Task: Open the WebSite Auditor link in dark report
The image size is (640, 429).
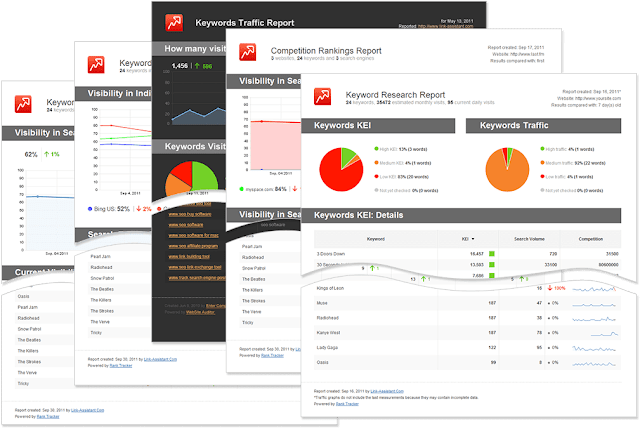Action: (200, 312)
